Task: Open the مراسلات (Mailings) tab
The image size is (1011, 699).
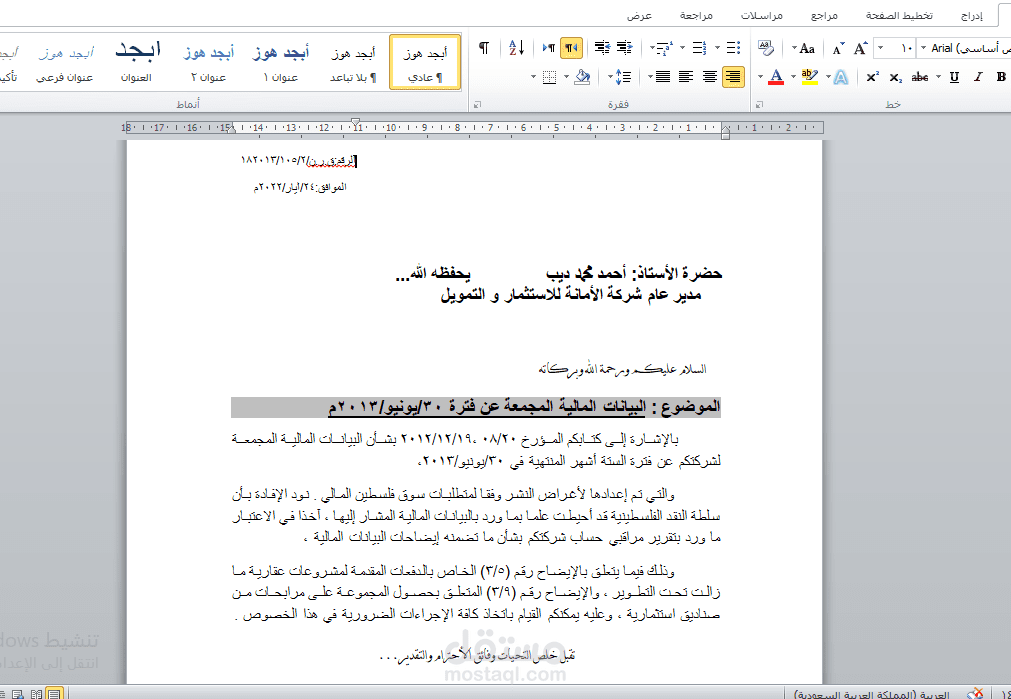Action: [x=761, y=15]
